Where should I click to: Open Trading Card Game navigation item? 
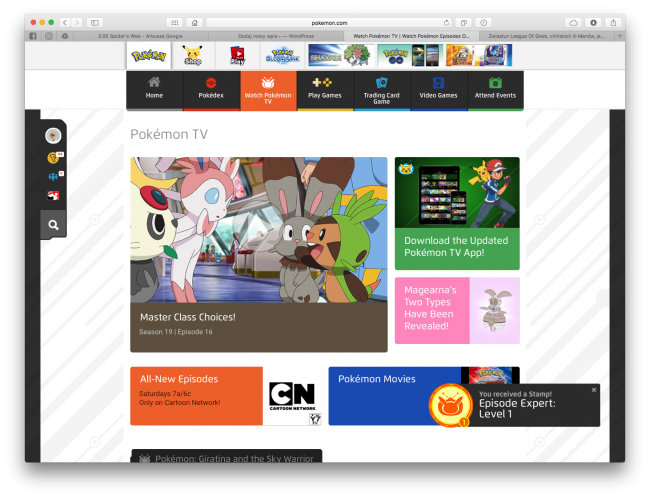click(x=382, y=90)
